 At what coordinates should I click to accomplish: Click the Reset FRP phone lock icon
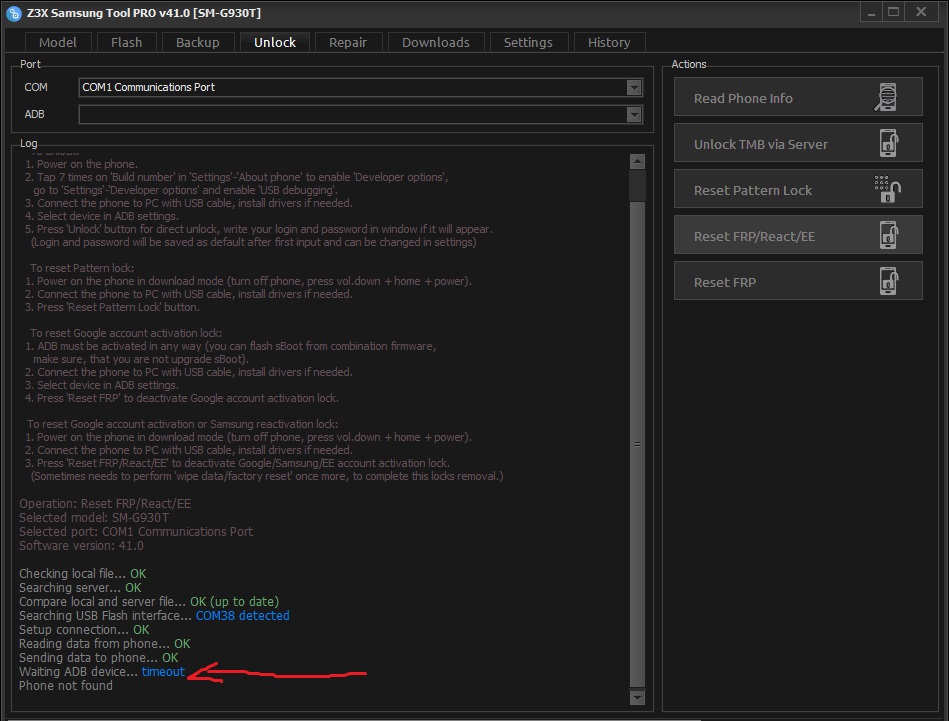(888, 281)
